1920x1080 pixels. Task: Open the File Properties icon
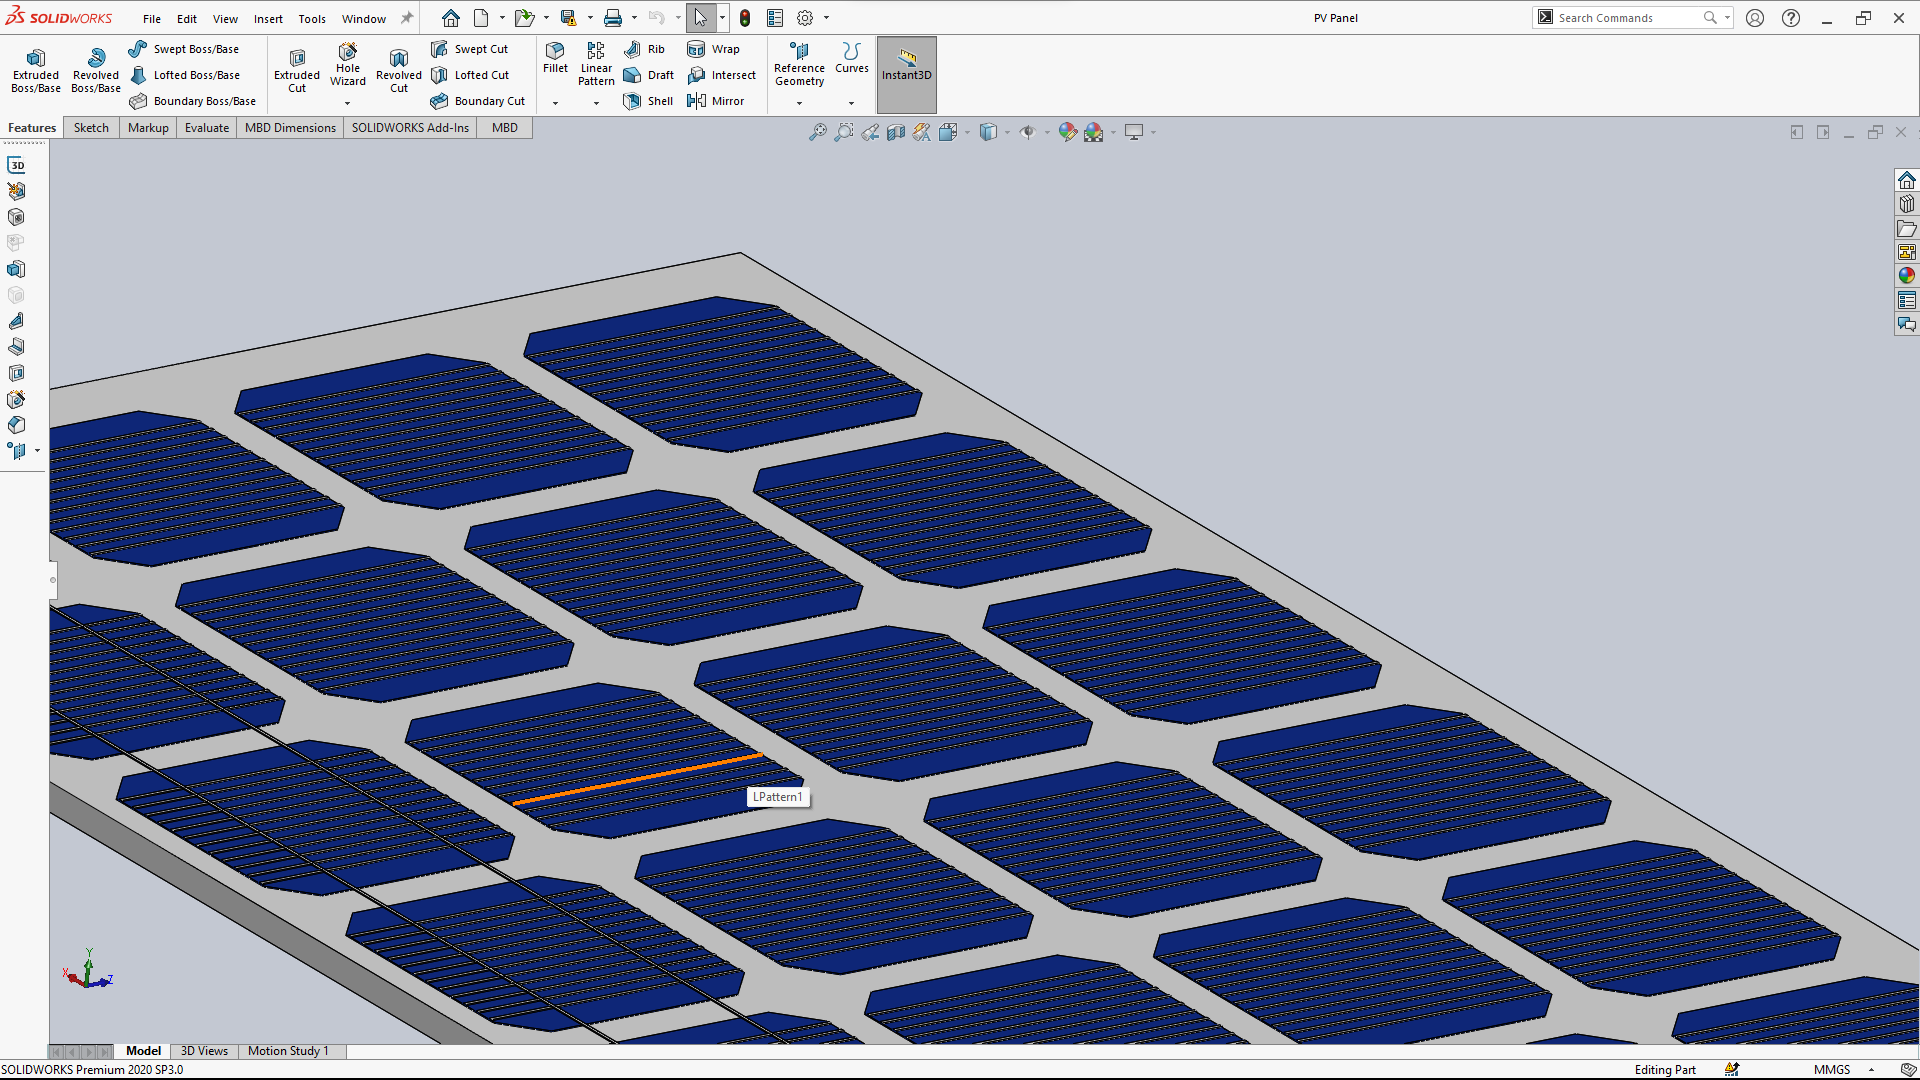[775, 18]
